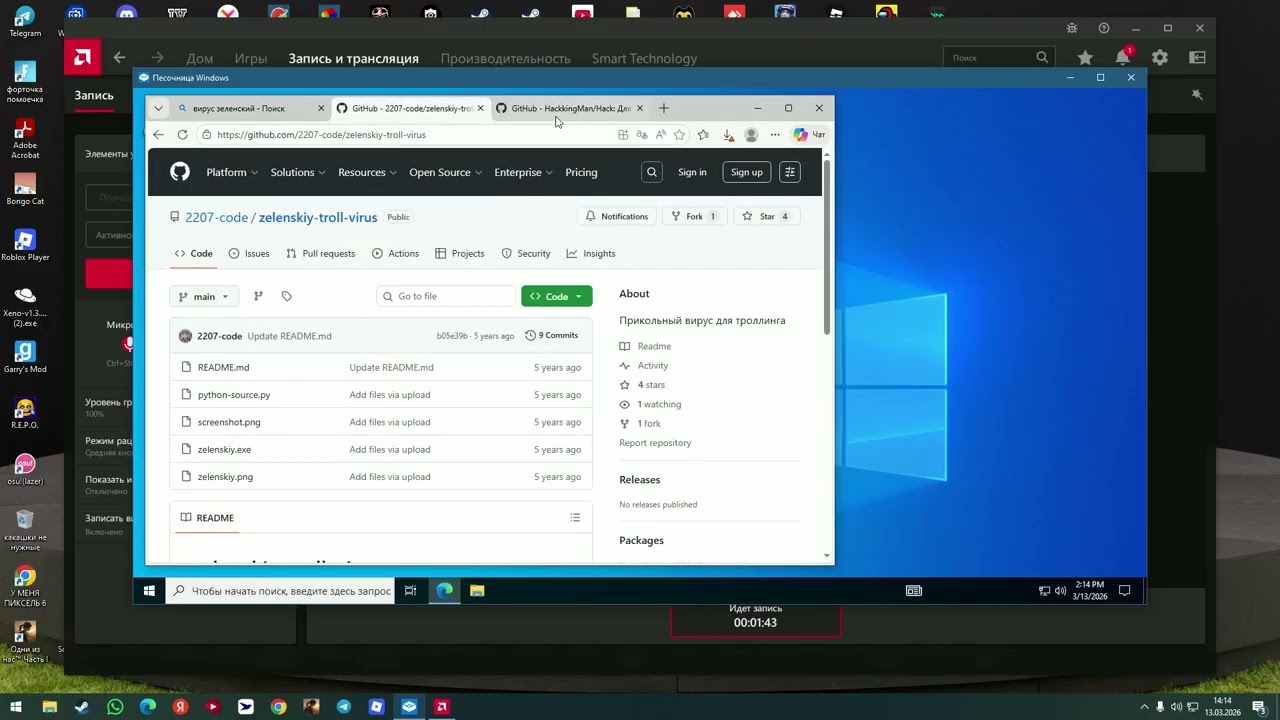Switch to the Issues repository tab
This screenshot has width=1280, height=720.
[249, 254]
